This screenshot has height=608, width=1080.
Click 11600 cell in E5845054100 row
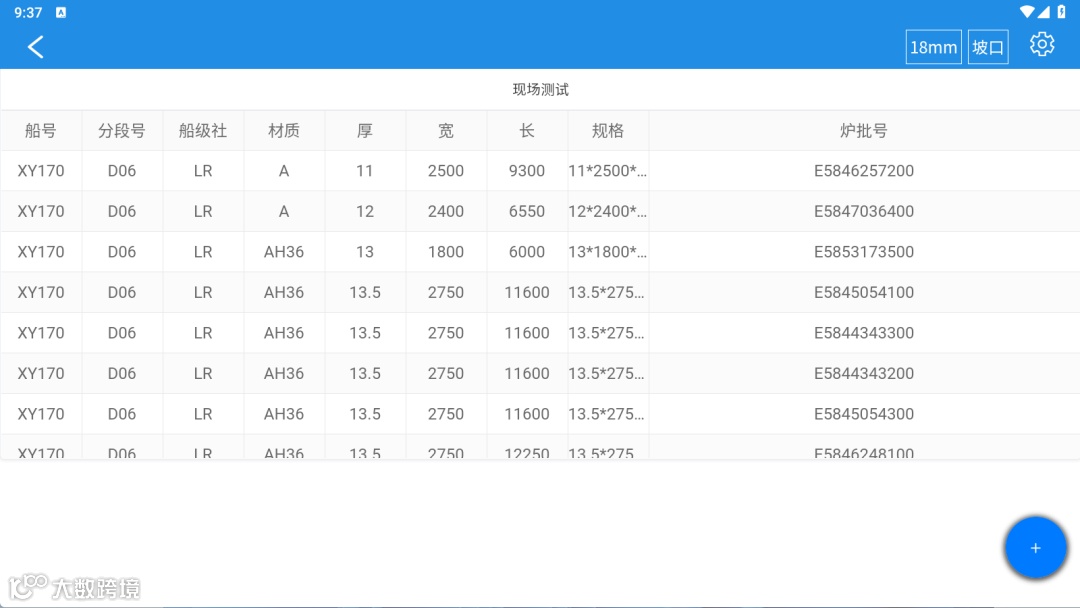(x=527, y=293)
